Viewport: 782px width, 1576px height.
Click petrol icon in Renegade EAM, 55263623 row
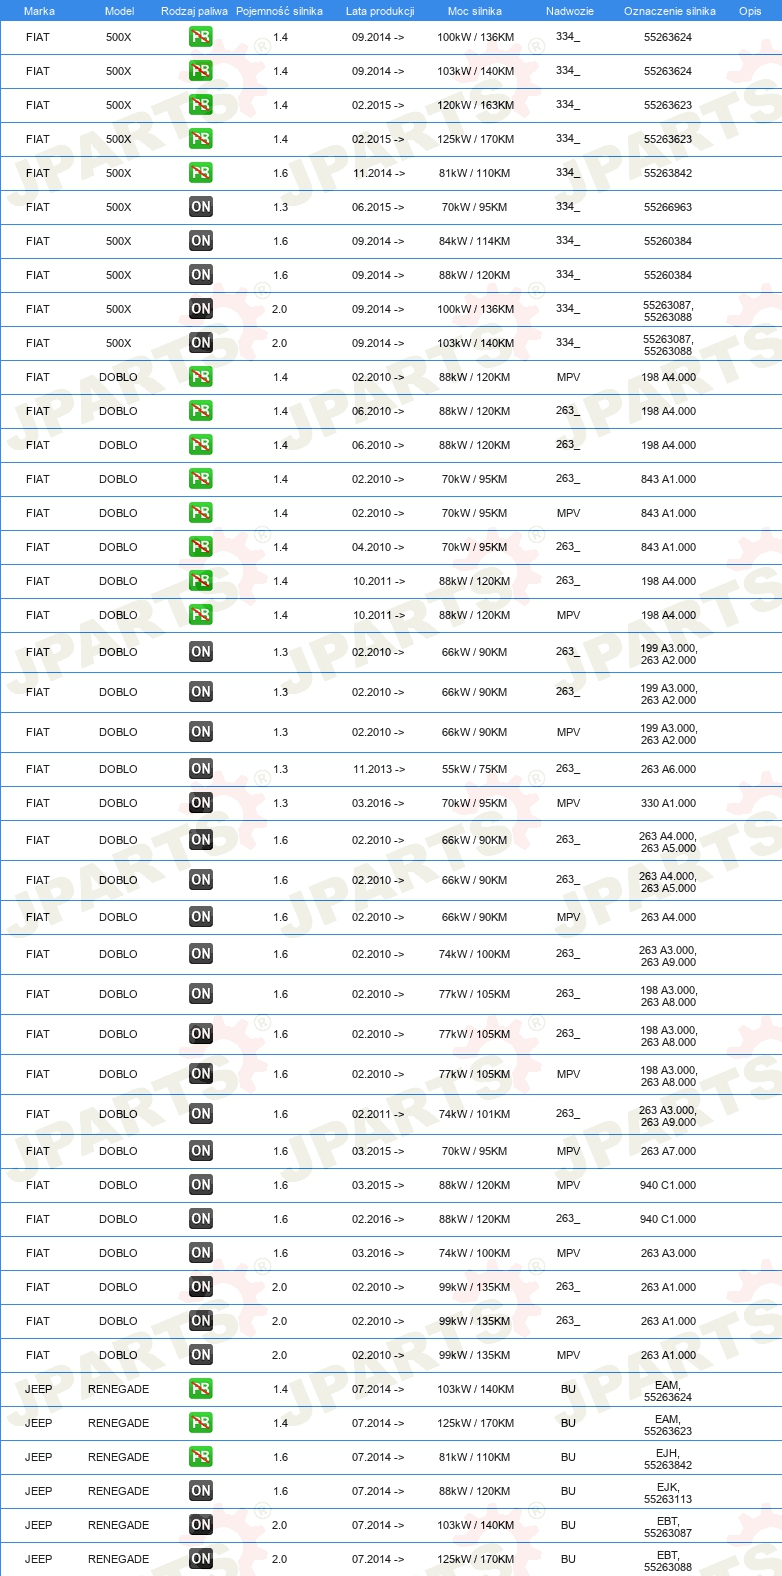201,1423
